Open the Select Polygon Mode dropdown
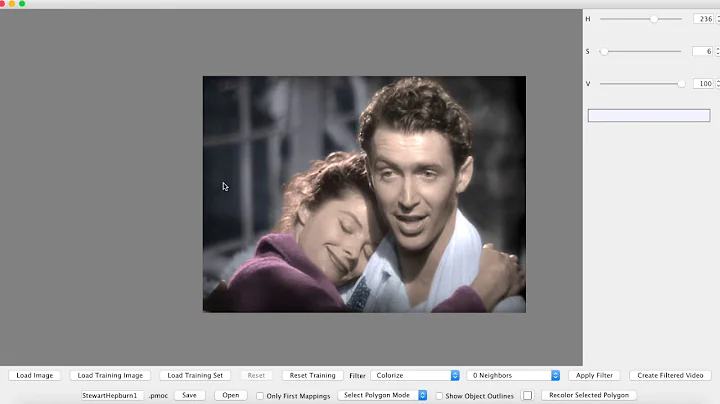The width and height of the screenshot is (720, 404). [382, 395]
